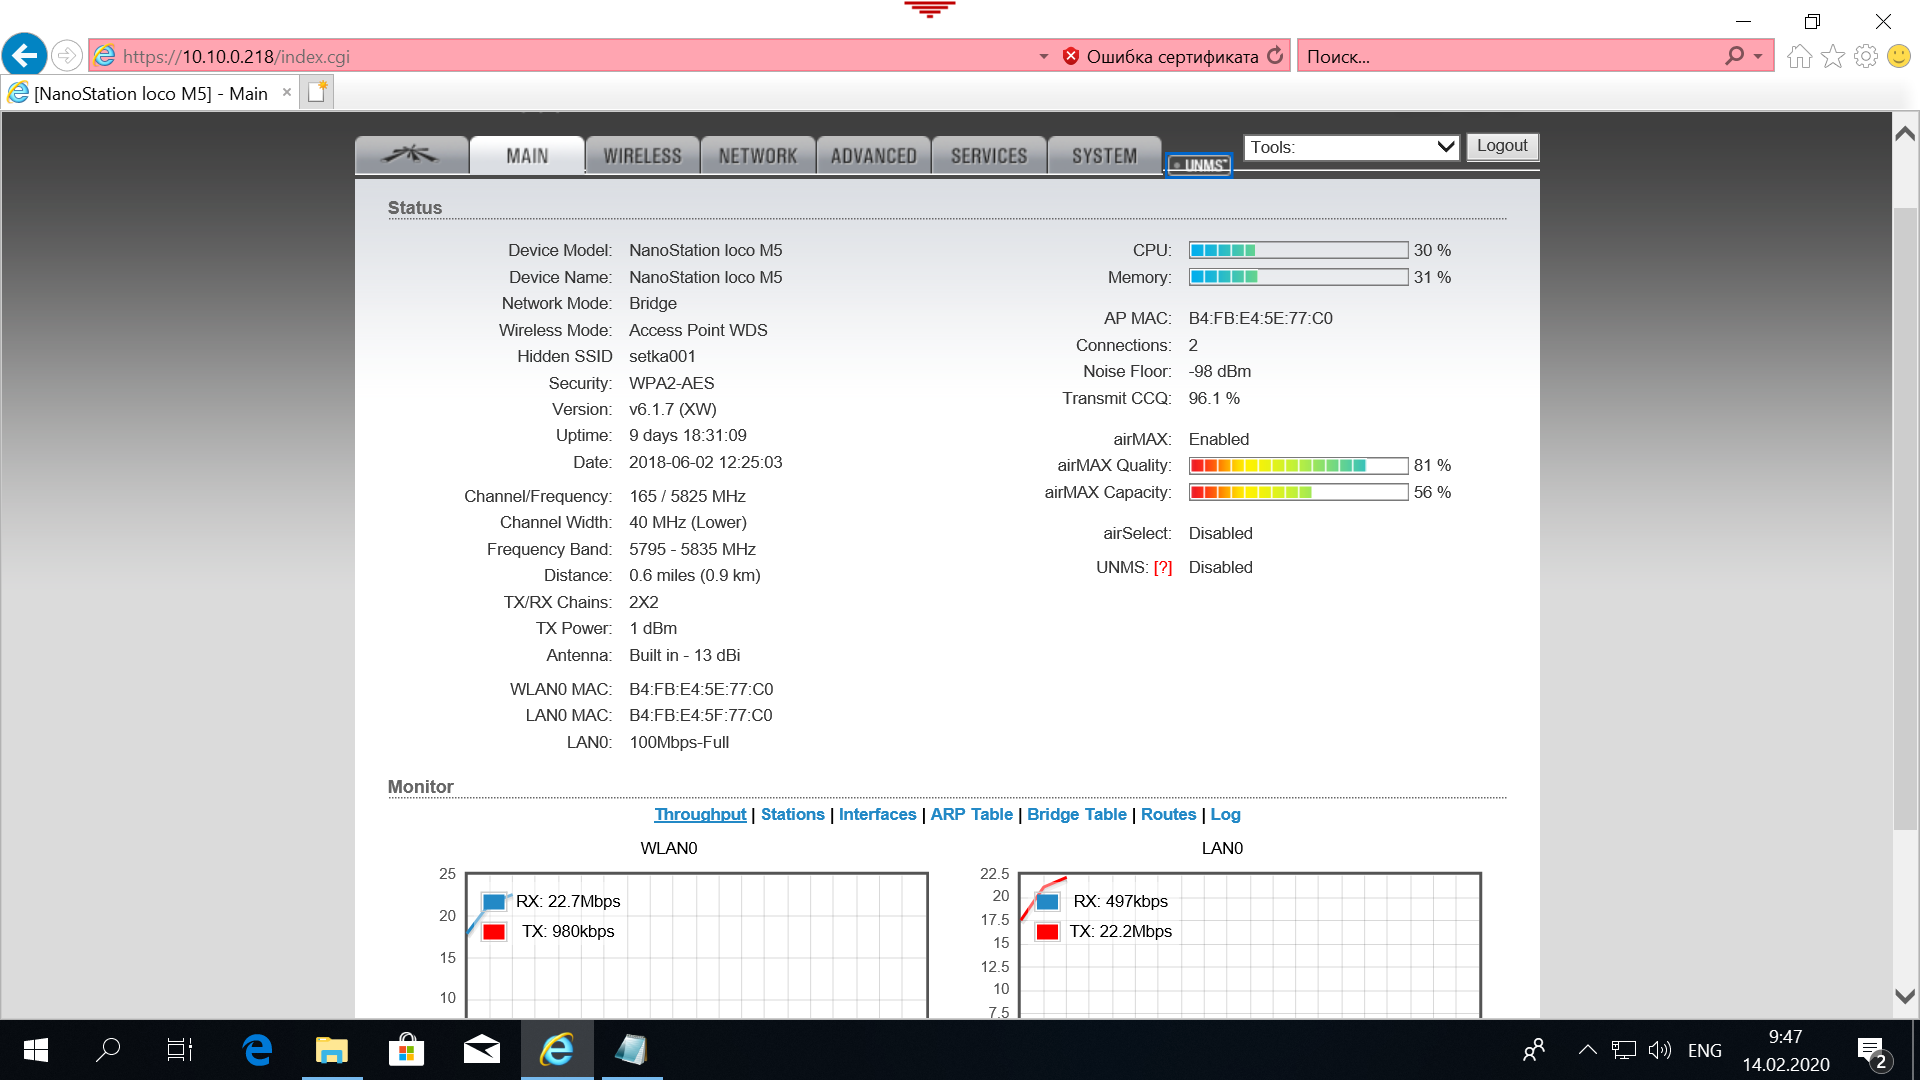
Task: Refresh the page with reload icon
Action: coord(1275,56)
